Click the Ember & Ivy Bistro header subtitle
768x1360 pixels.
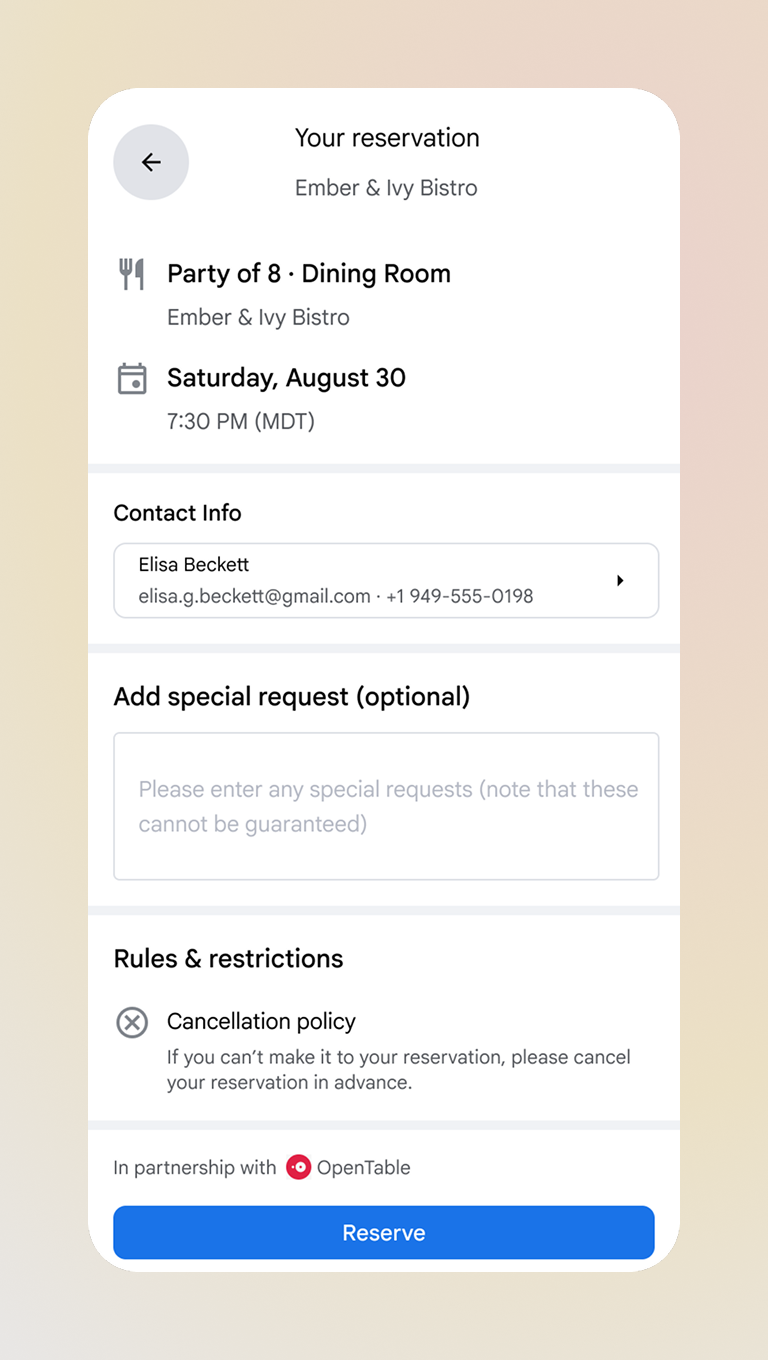386,188
